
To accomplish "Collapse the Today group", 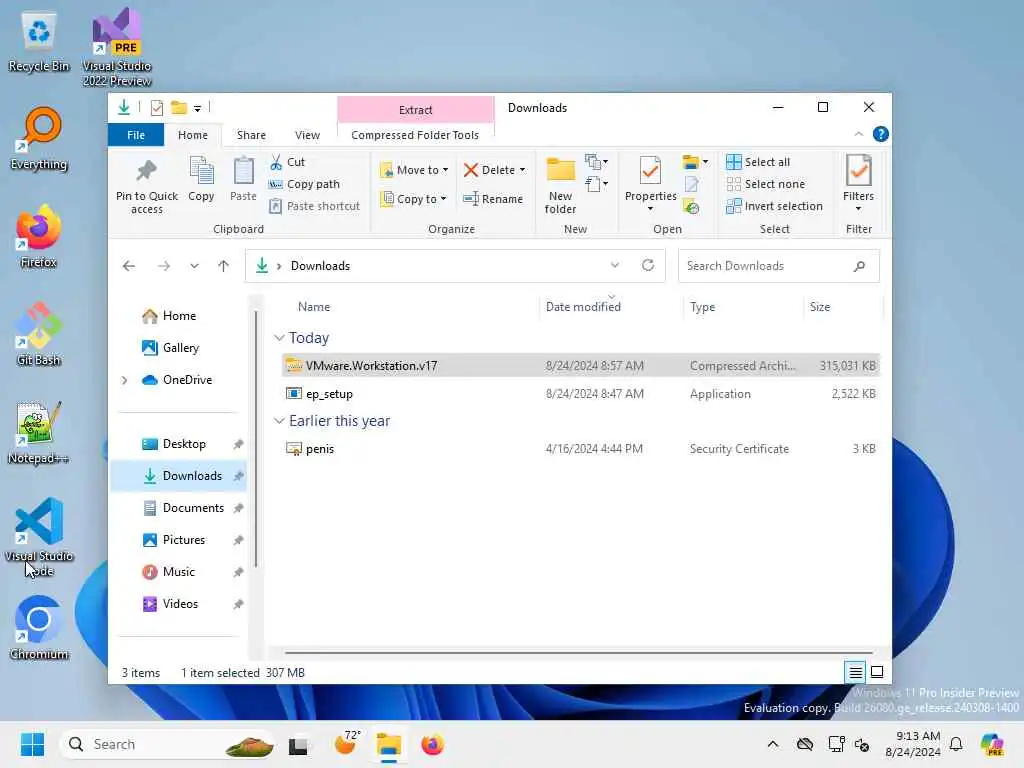I will coord(279,338).
